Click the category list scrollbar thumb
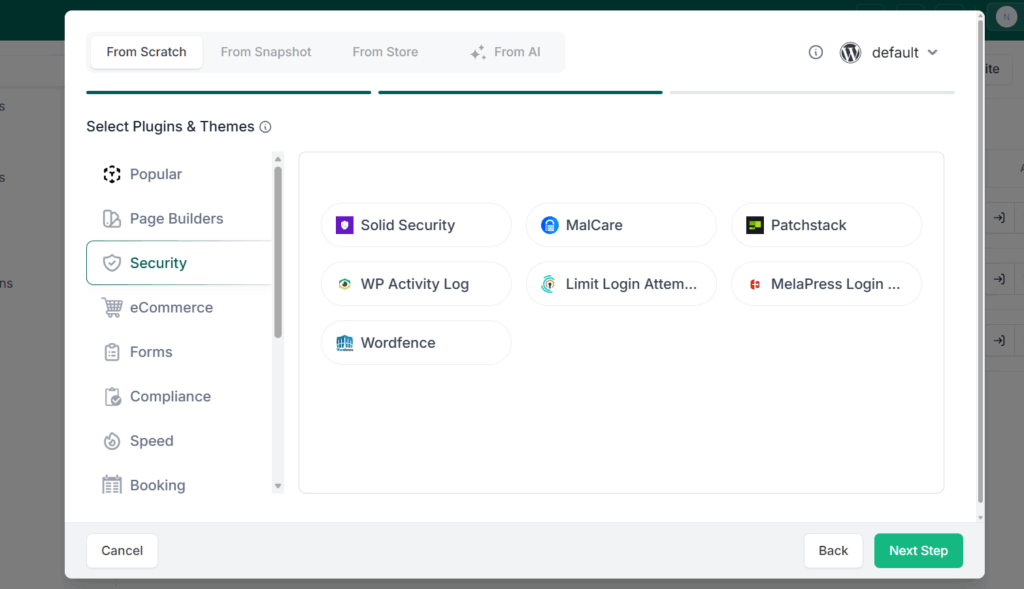The height and width of the screenshot is (589, 1024). (278, 252)
